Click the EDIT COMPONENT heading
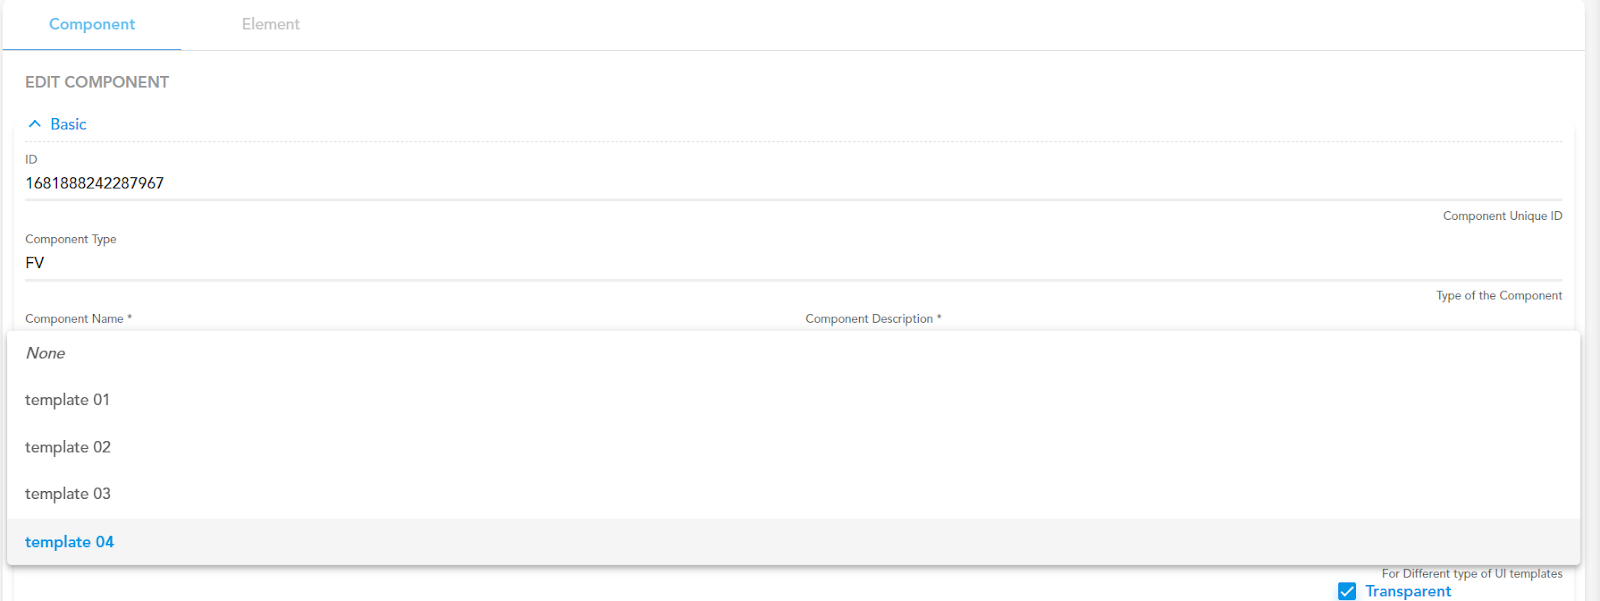This screenshot has width=1600, height=601. (x=97, y=82)
